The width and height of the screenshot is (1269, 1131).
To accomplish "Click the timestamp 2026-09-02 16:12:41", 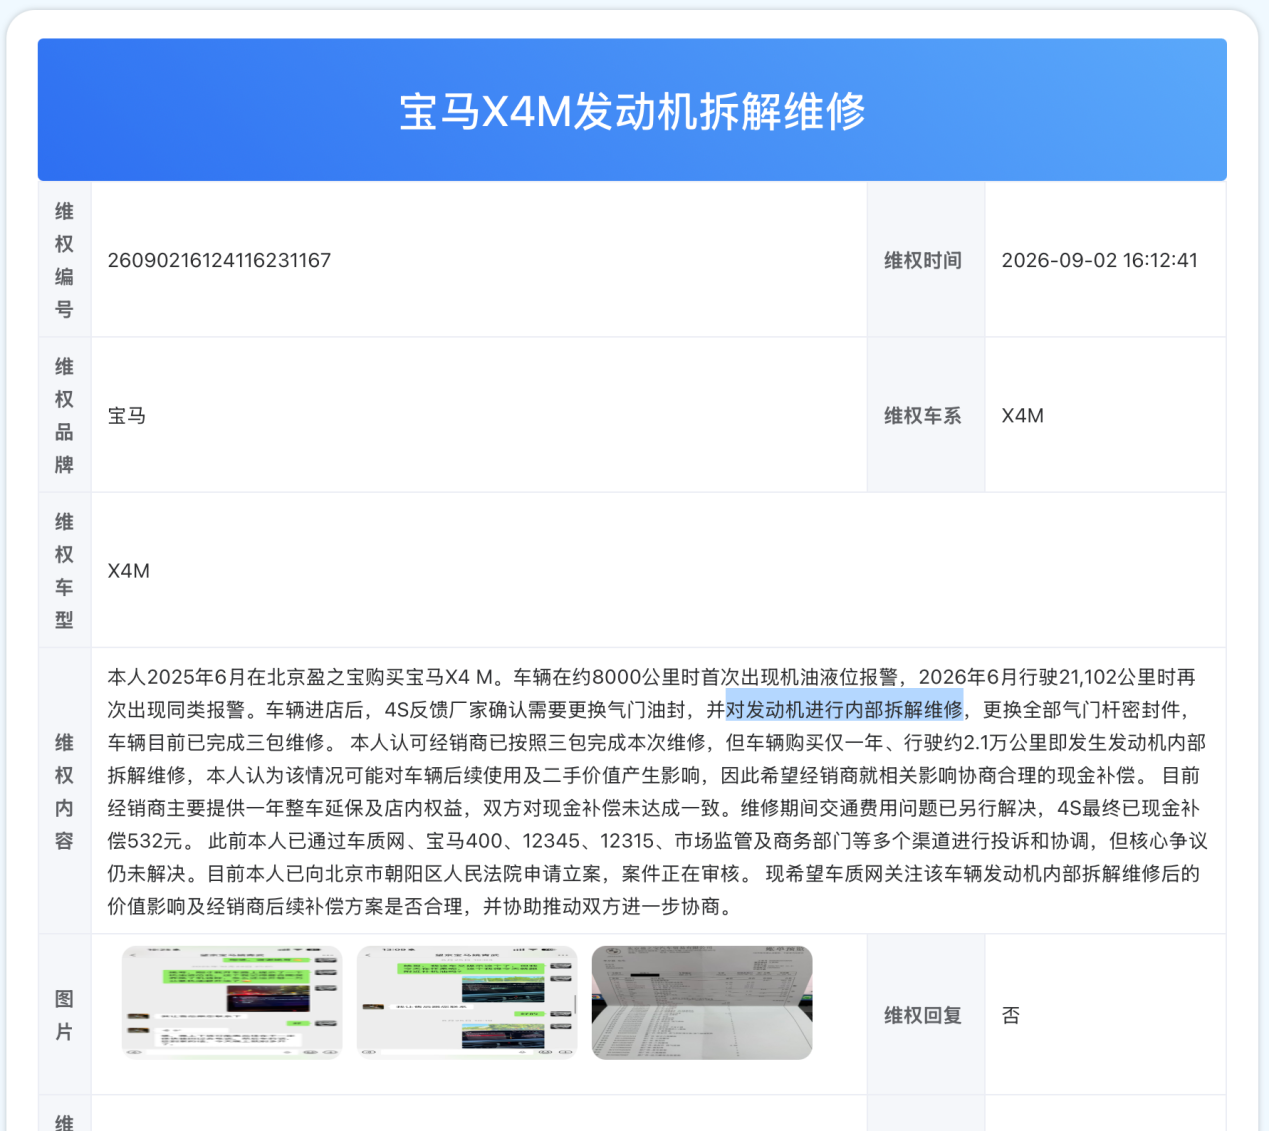I will coord(1099,260).
